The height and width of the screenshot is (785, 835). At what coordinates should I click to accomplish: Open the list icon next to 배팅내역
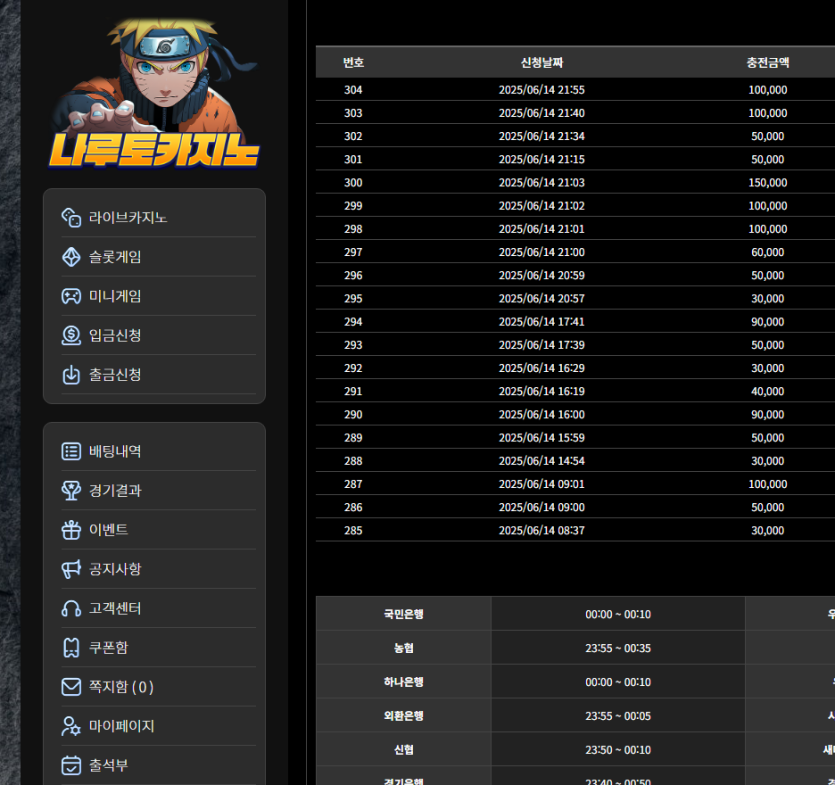[x=71, y=451]
